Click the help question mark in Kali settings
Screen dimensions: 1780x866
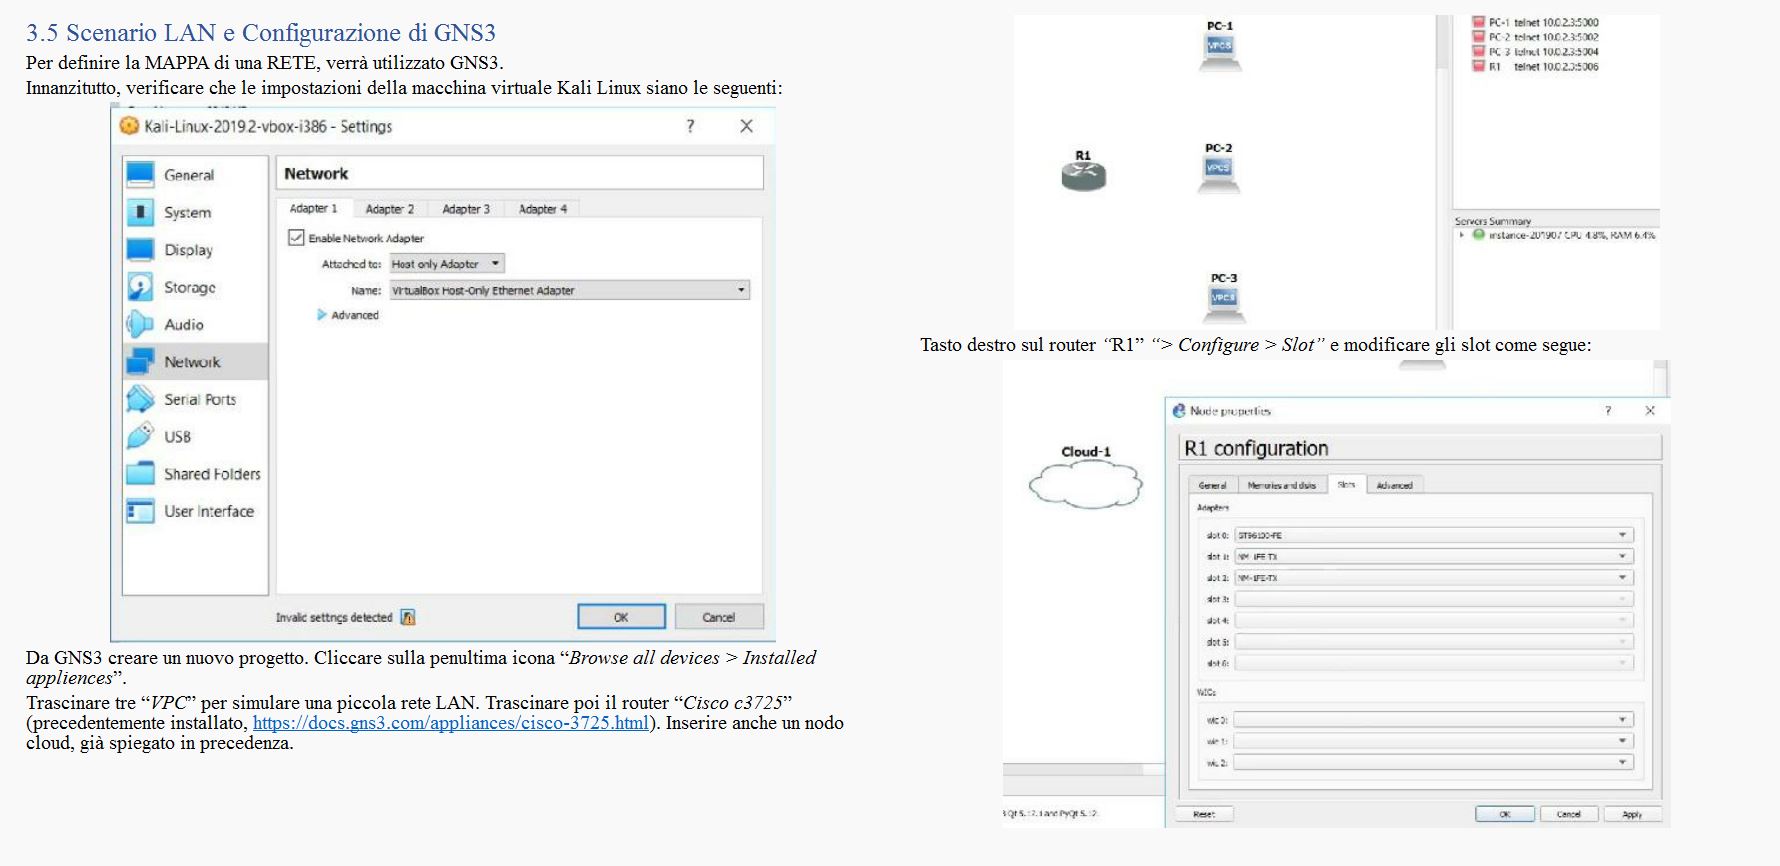pos(690,126)
